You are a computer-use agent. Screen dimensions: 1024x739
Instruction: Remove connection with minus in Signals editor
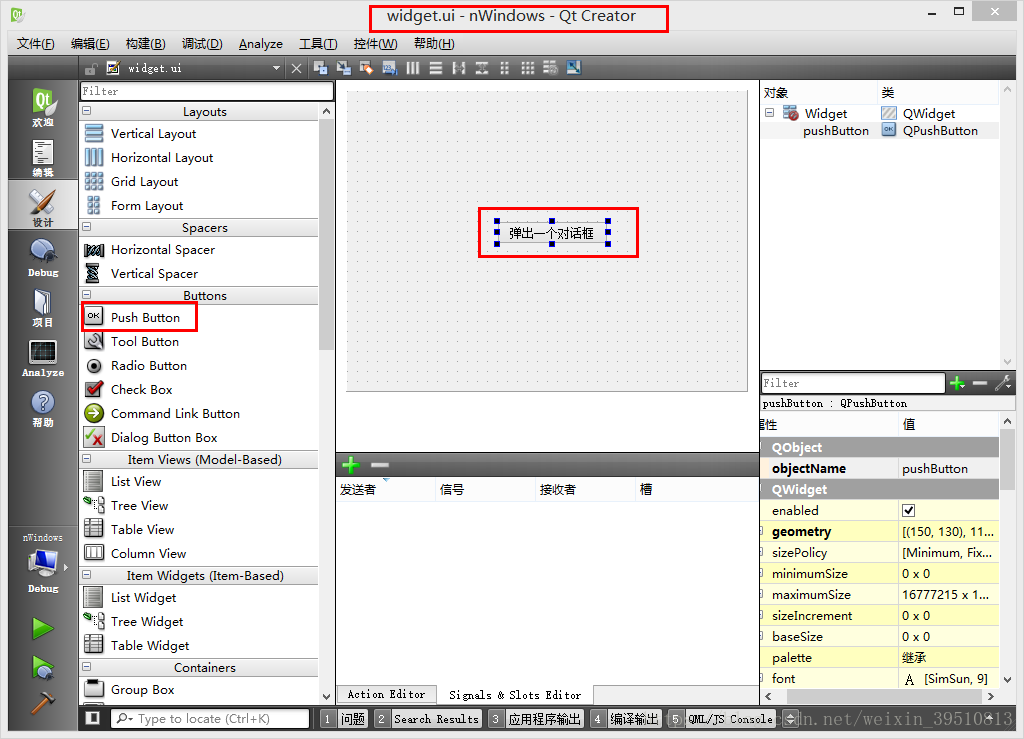point(380,465)
